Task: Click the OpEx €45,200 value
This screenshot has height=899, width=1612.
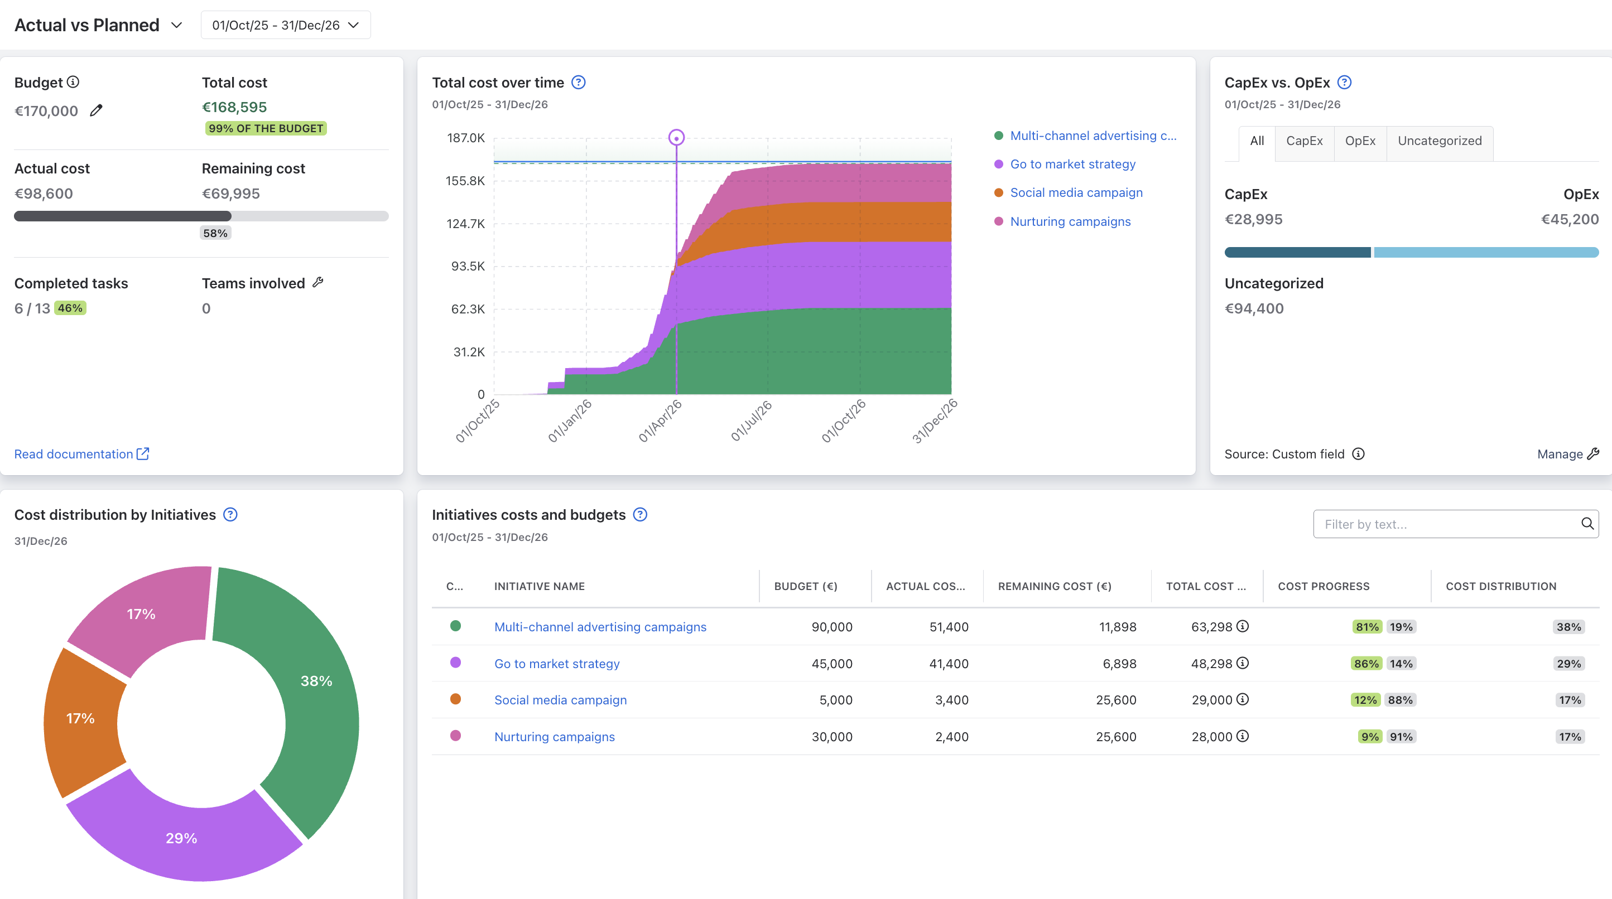Action: pyautogui.click(x=1570, y=220)
